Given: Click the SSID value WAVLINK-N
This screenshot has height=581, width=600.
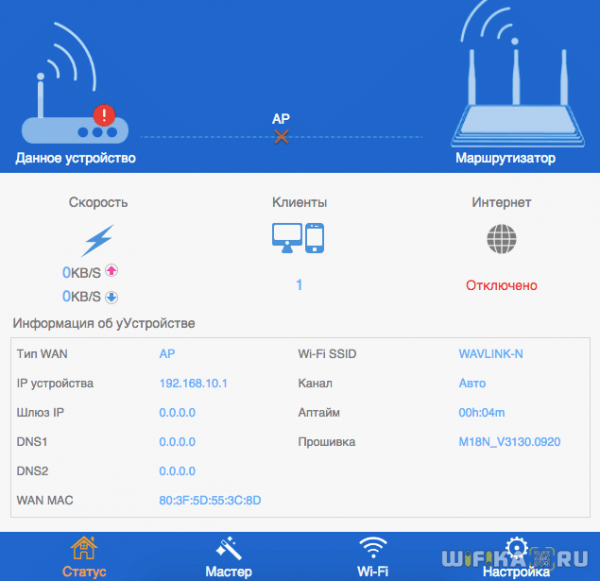Looking at the screenshot, I should (x=491, y=354).
